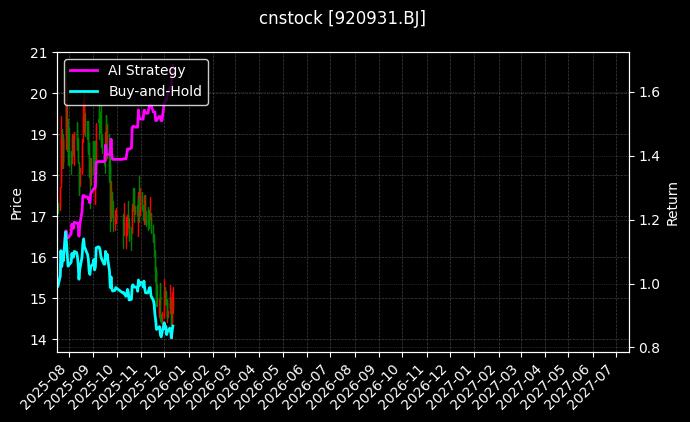
Task: Select the AI Strategy legend label
Action: pyautogui.click(x=146, y=70)
